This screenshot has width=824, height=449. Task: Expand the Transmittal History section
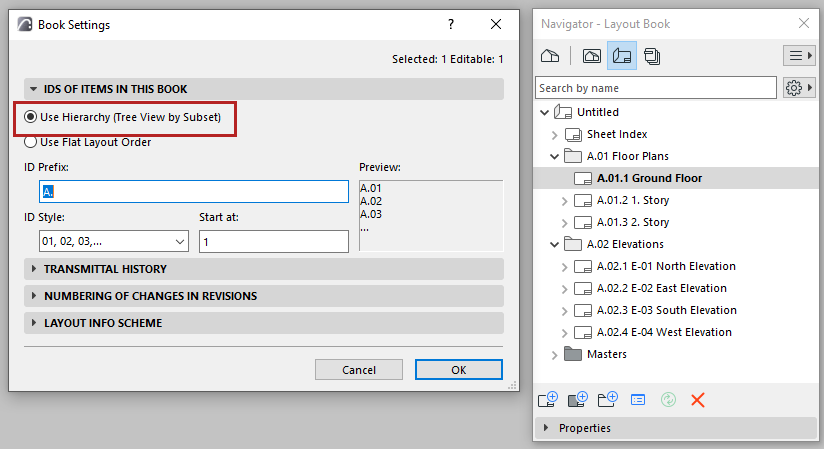(105, 269)
